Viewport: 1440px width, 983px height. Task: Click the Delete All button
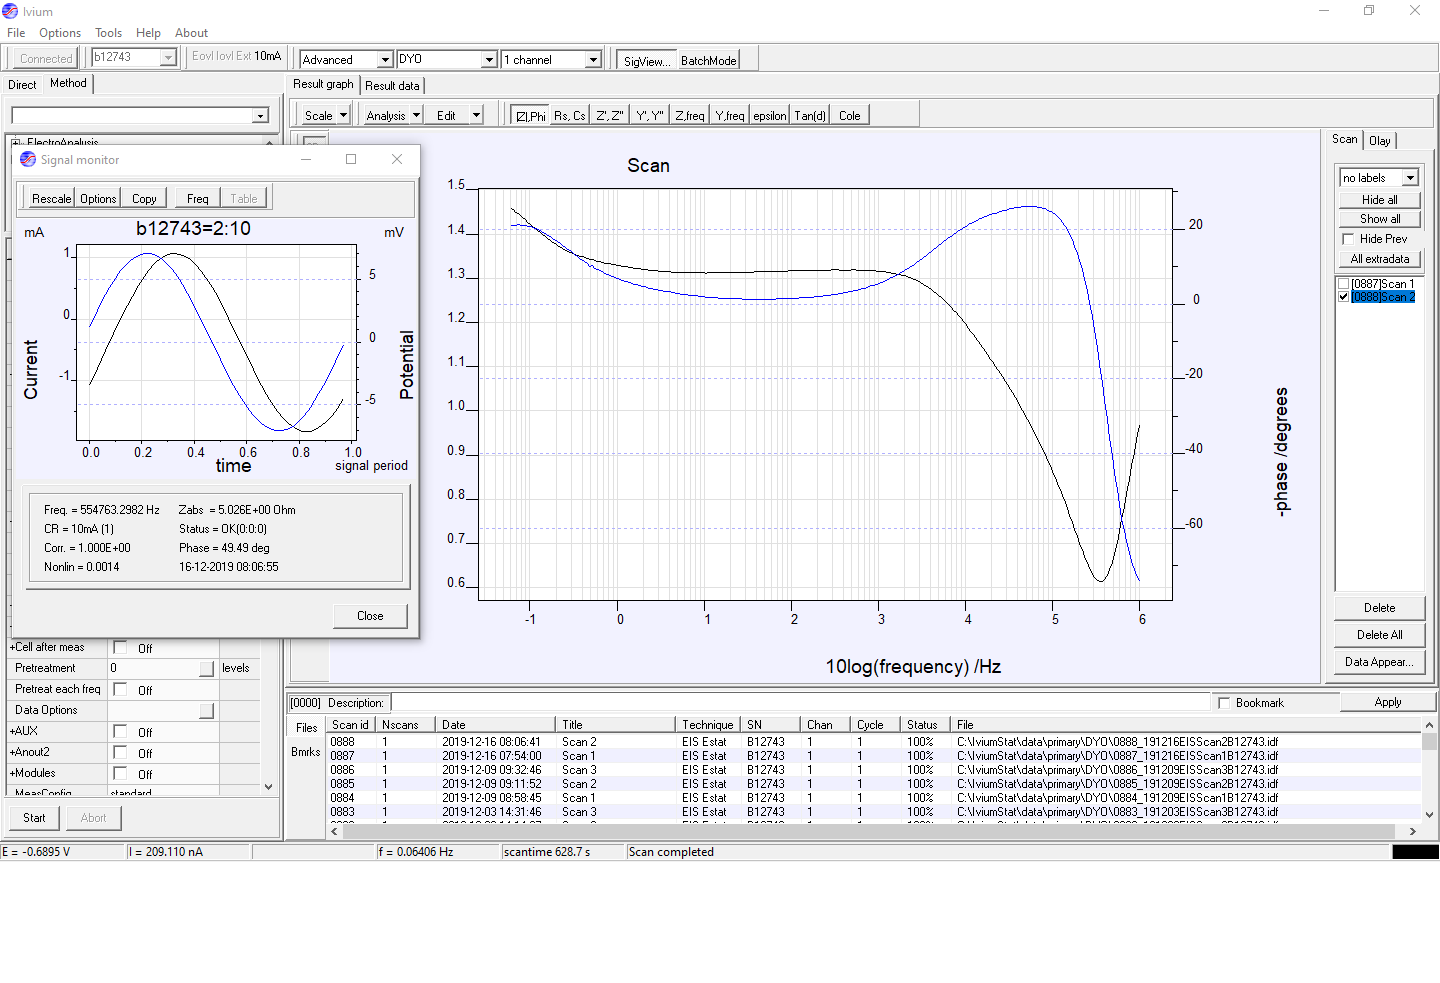click(1379, 635)
